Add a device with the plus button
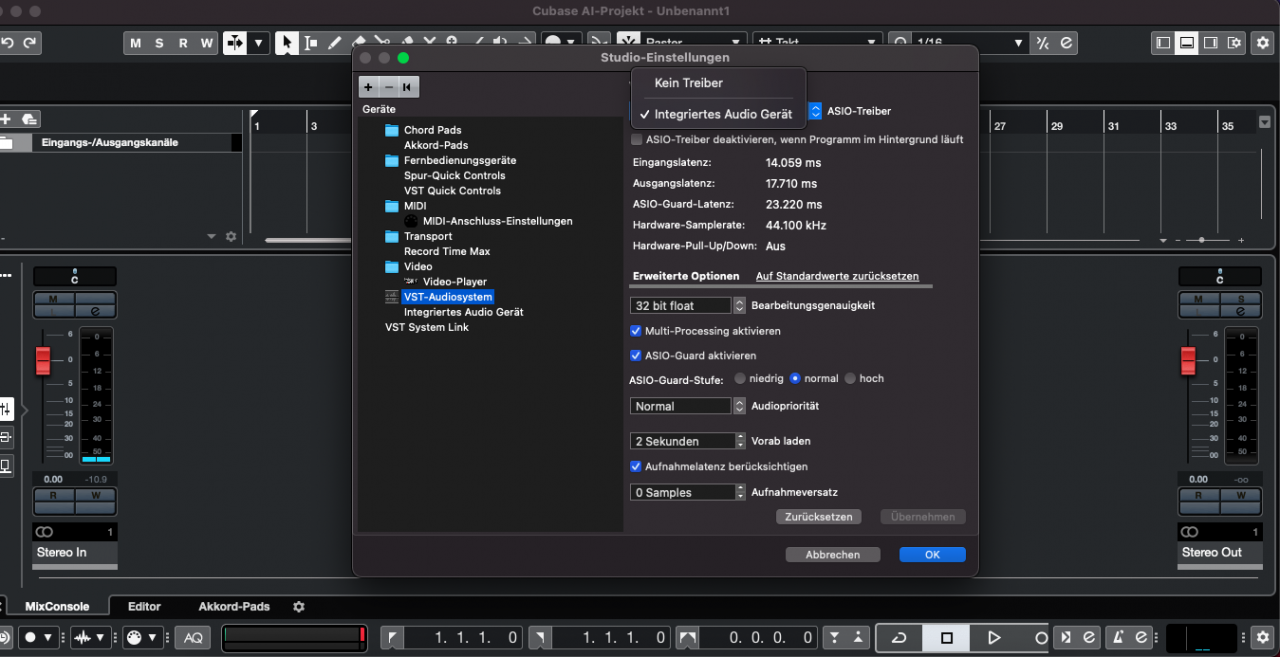This screenshot has width=1280, height=657. 368,87
